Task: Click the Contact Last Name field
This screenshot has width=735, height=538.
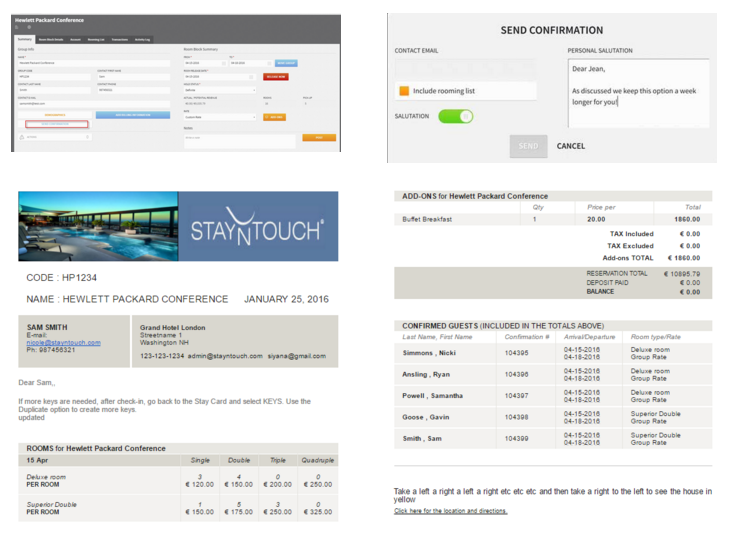Action: [x=54, y=90]
